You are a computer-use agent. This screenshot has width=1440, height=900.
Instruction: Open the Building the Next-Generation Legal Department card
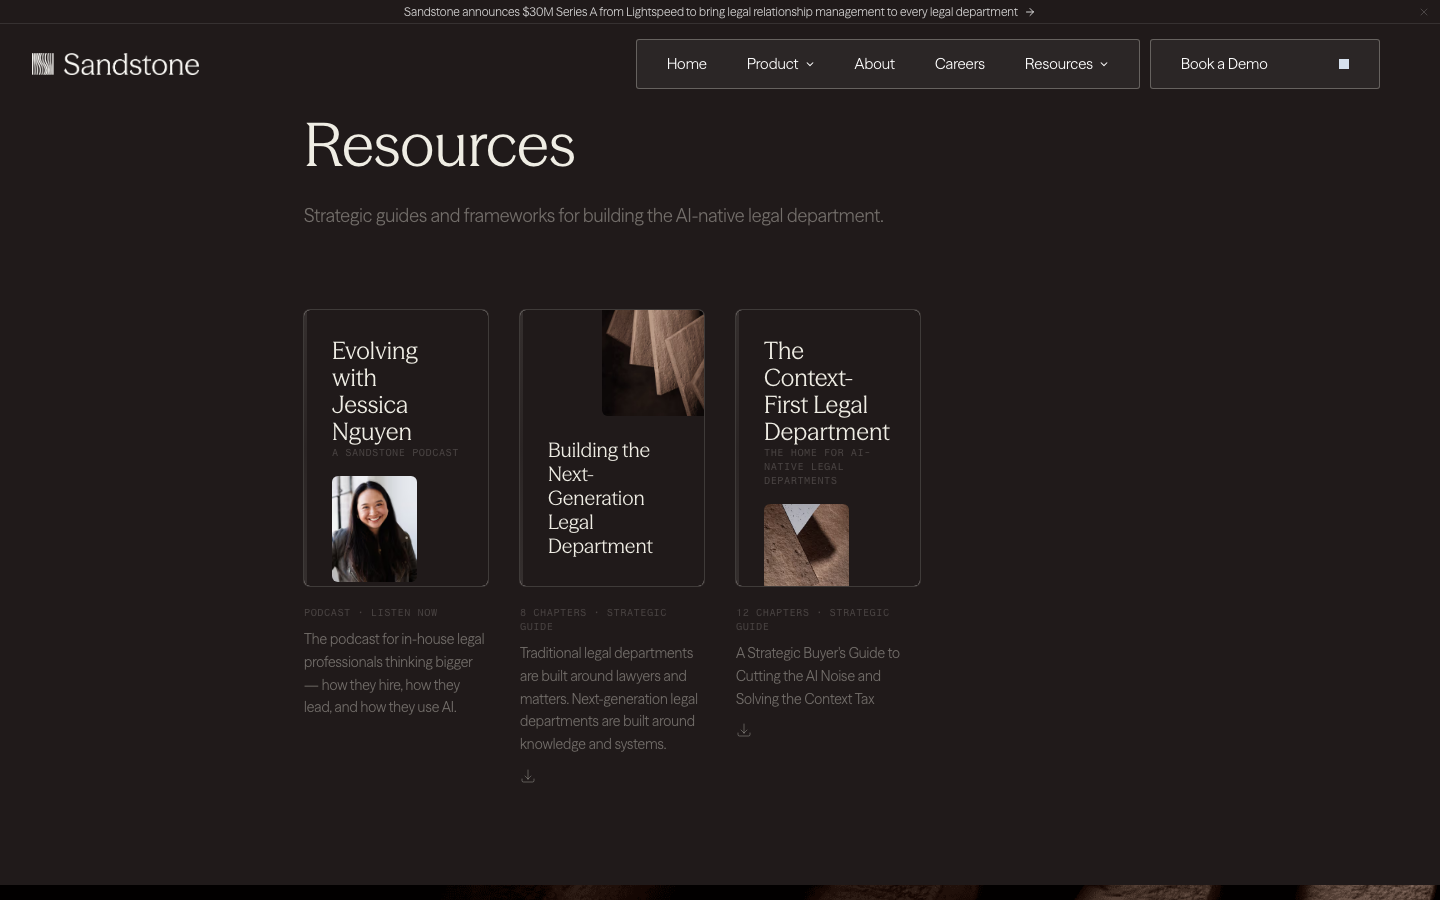[612, 448]
